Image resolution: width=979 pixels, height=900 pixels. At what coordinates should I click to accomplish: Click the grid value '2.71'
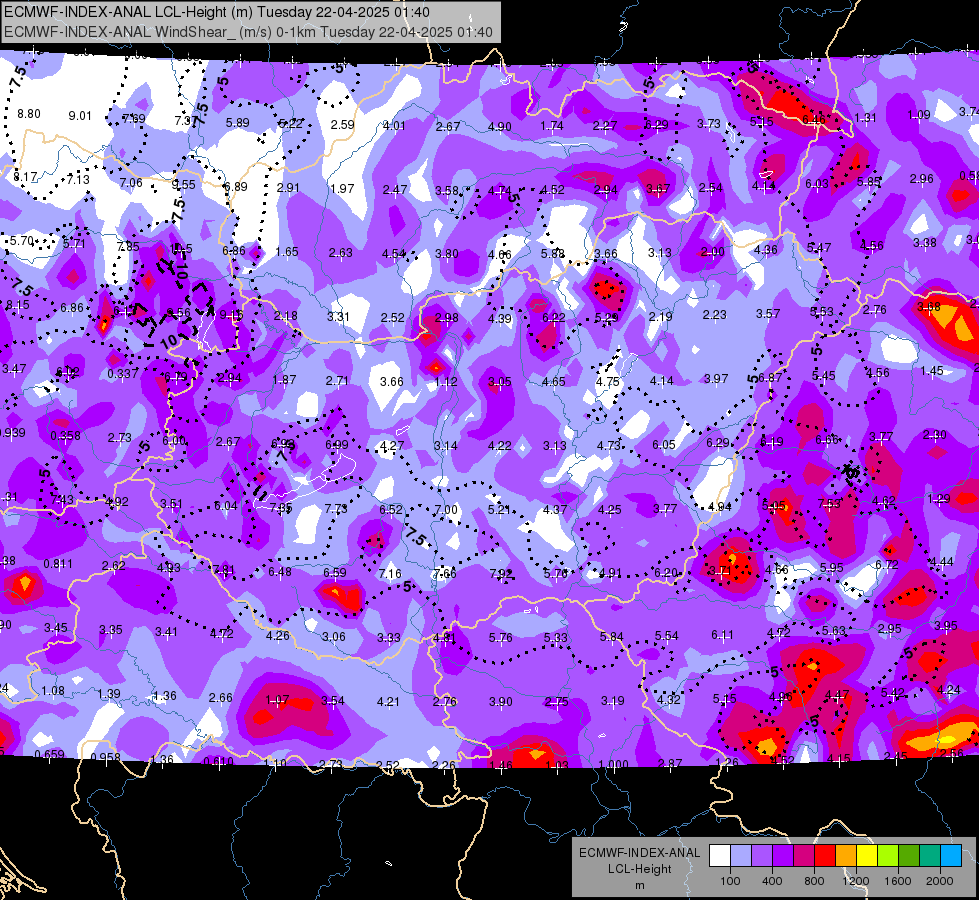pyautogui.click(x=337, y=380)
